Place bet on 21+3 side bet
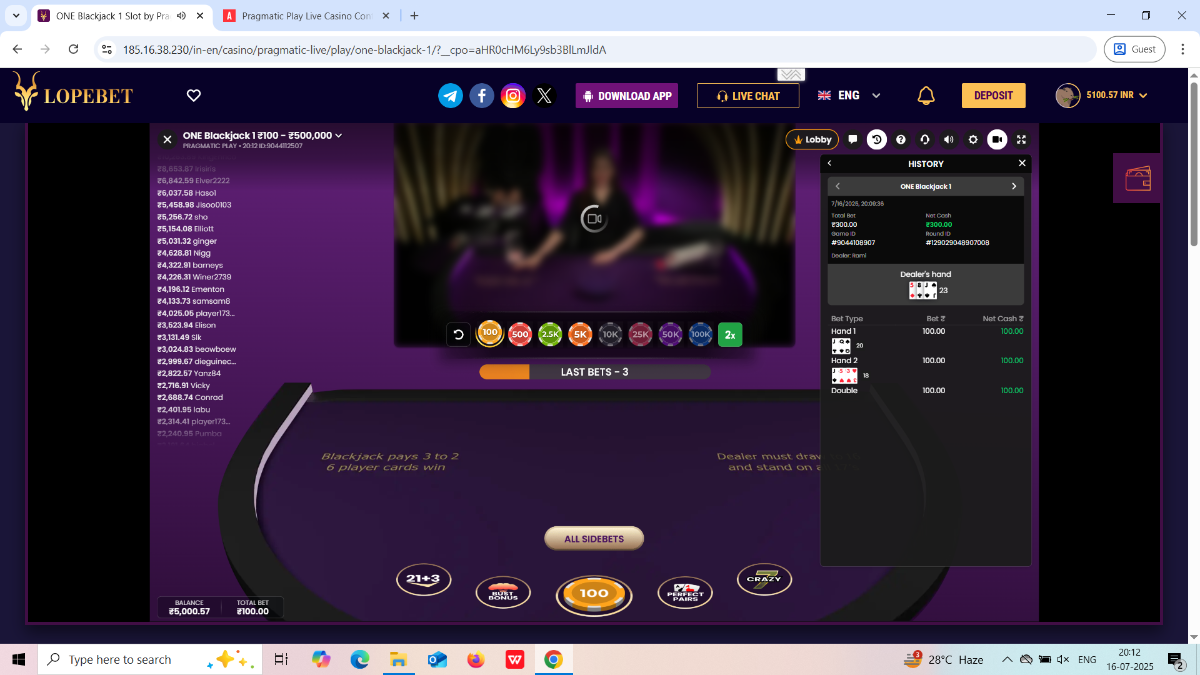1200x675 pixels. (424, 579)
